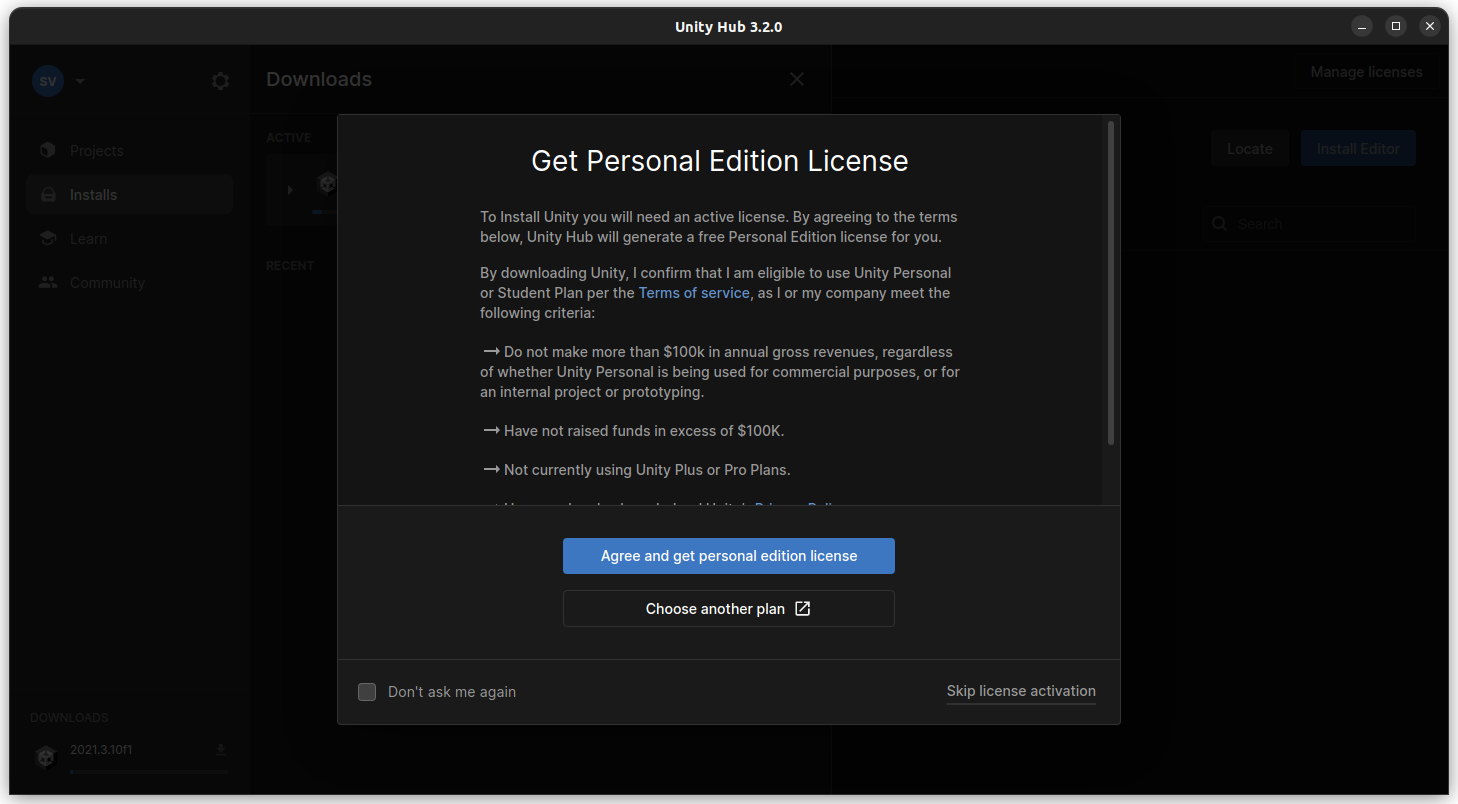Image resolution: width=1458 pixels, height=804 pixels.
Task: Enable the Don't ask me again checkbox
Action: coord(367,692)
